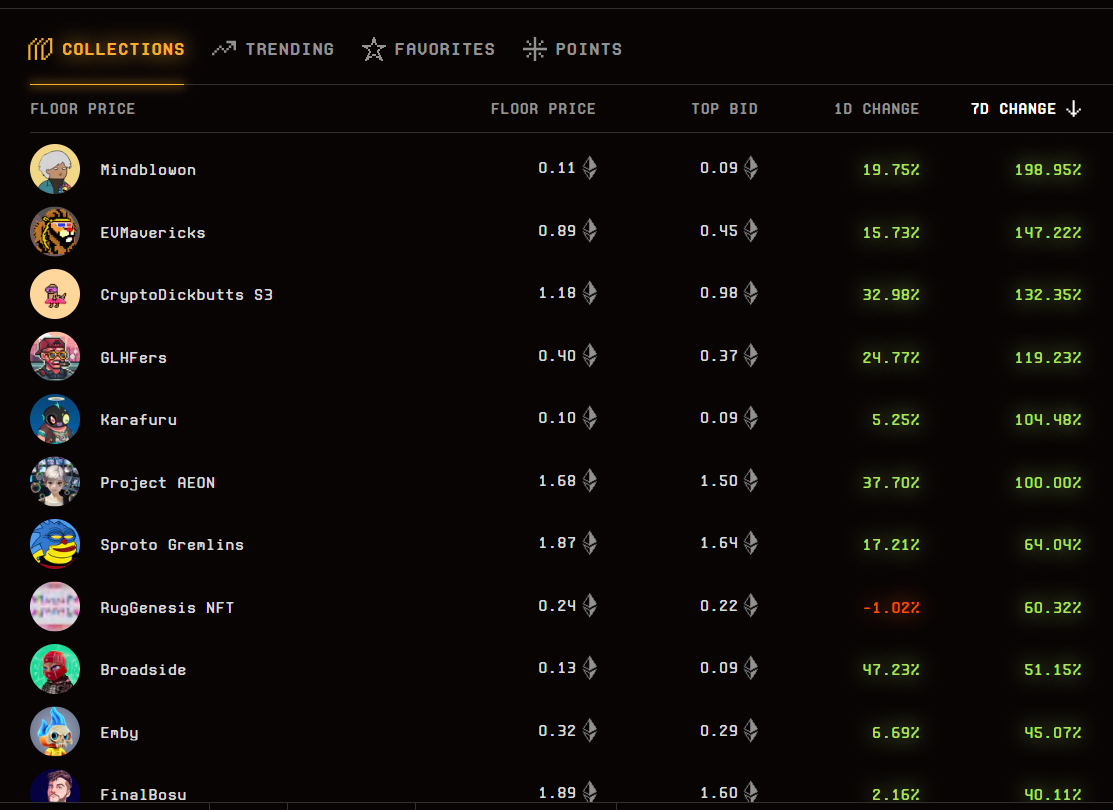This screenshot has width=1113, height=810.
Task: Click the left Floor Price header label
Action: [x=82, y=109]
